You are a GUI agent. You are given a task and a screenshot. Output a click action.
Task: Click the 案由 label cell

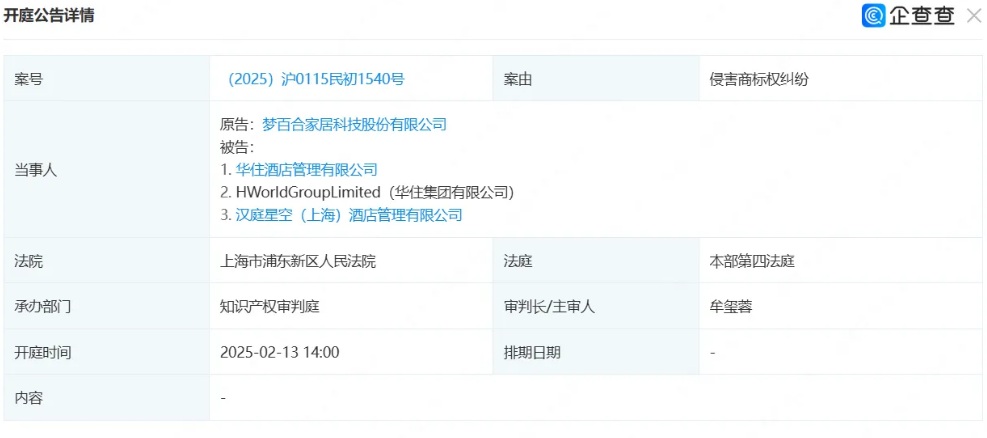pos(595,79)
